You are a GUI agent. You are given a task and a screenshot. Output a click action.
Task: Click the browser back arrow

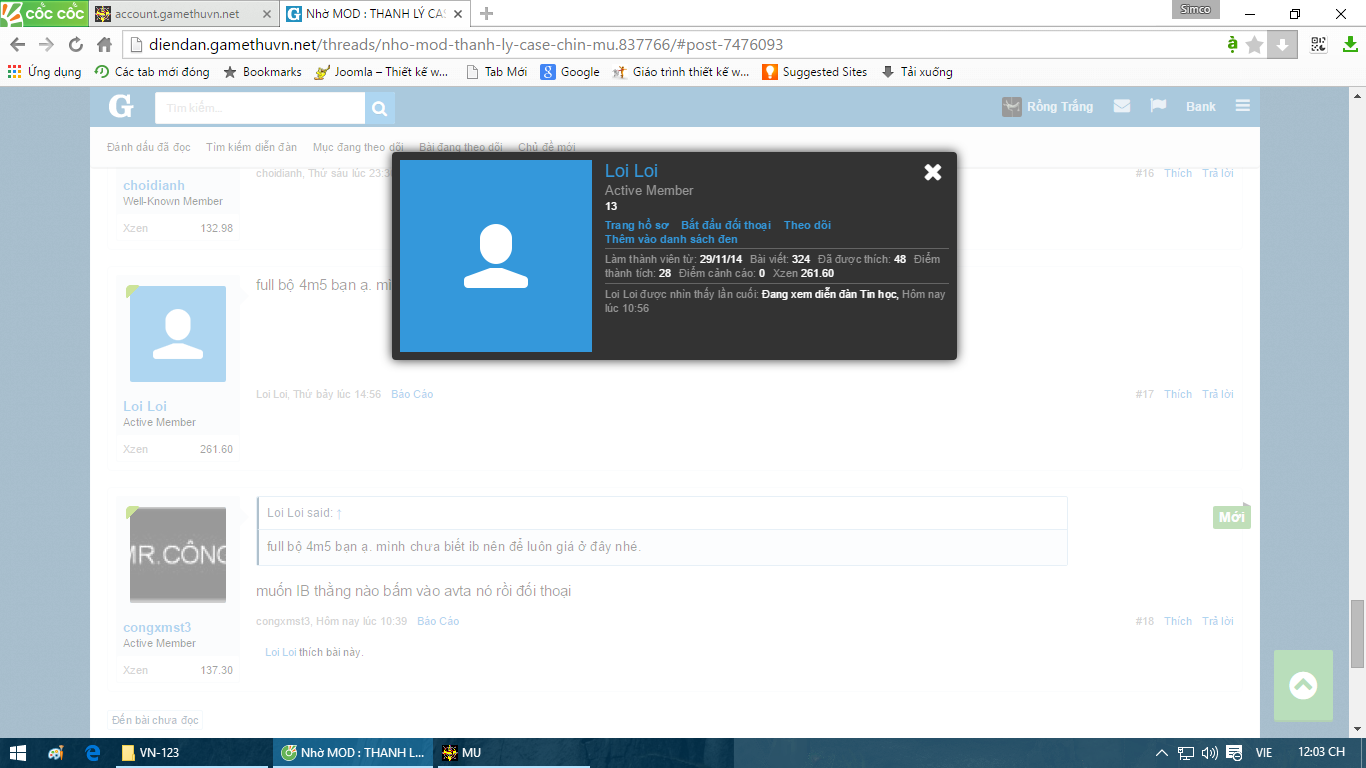click(17, 45)
